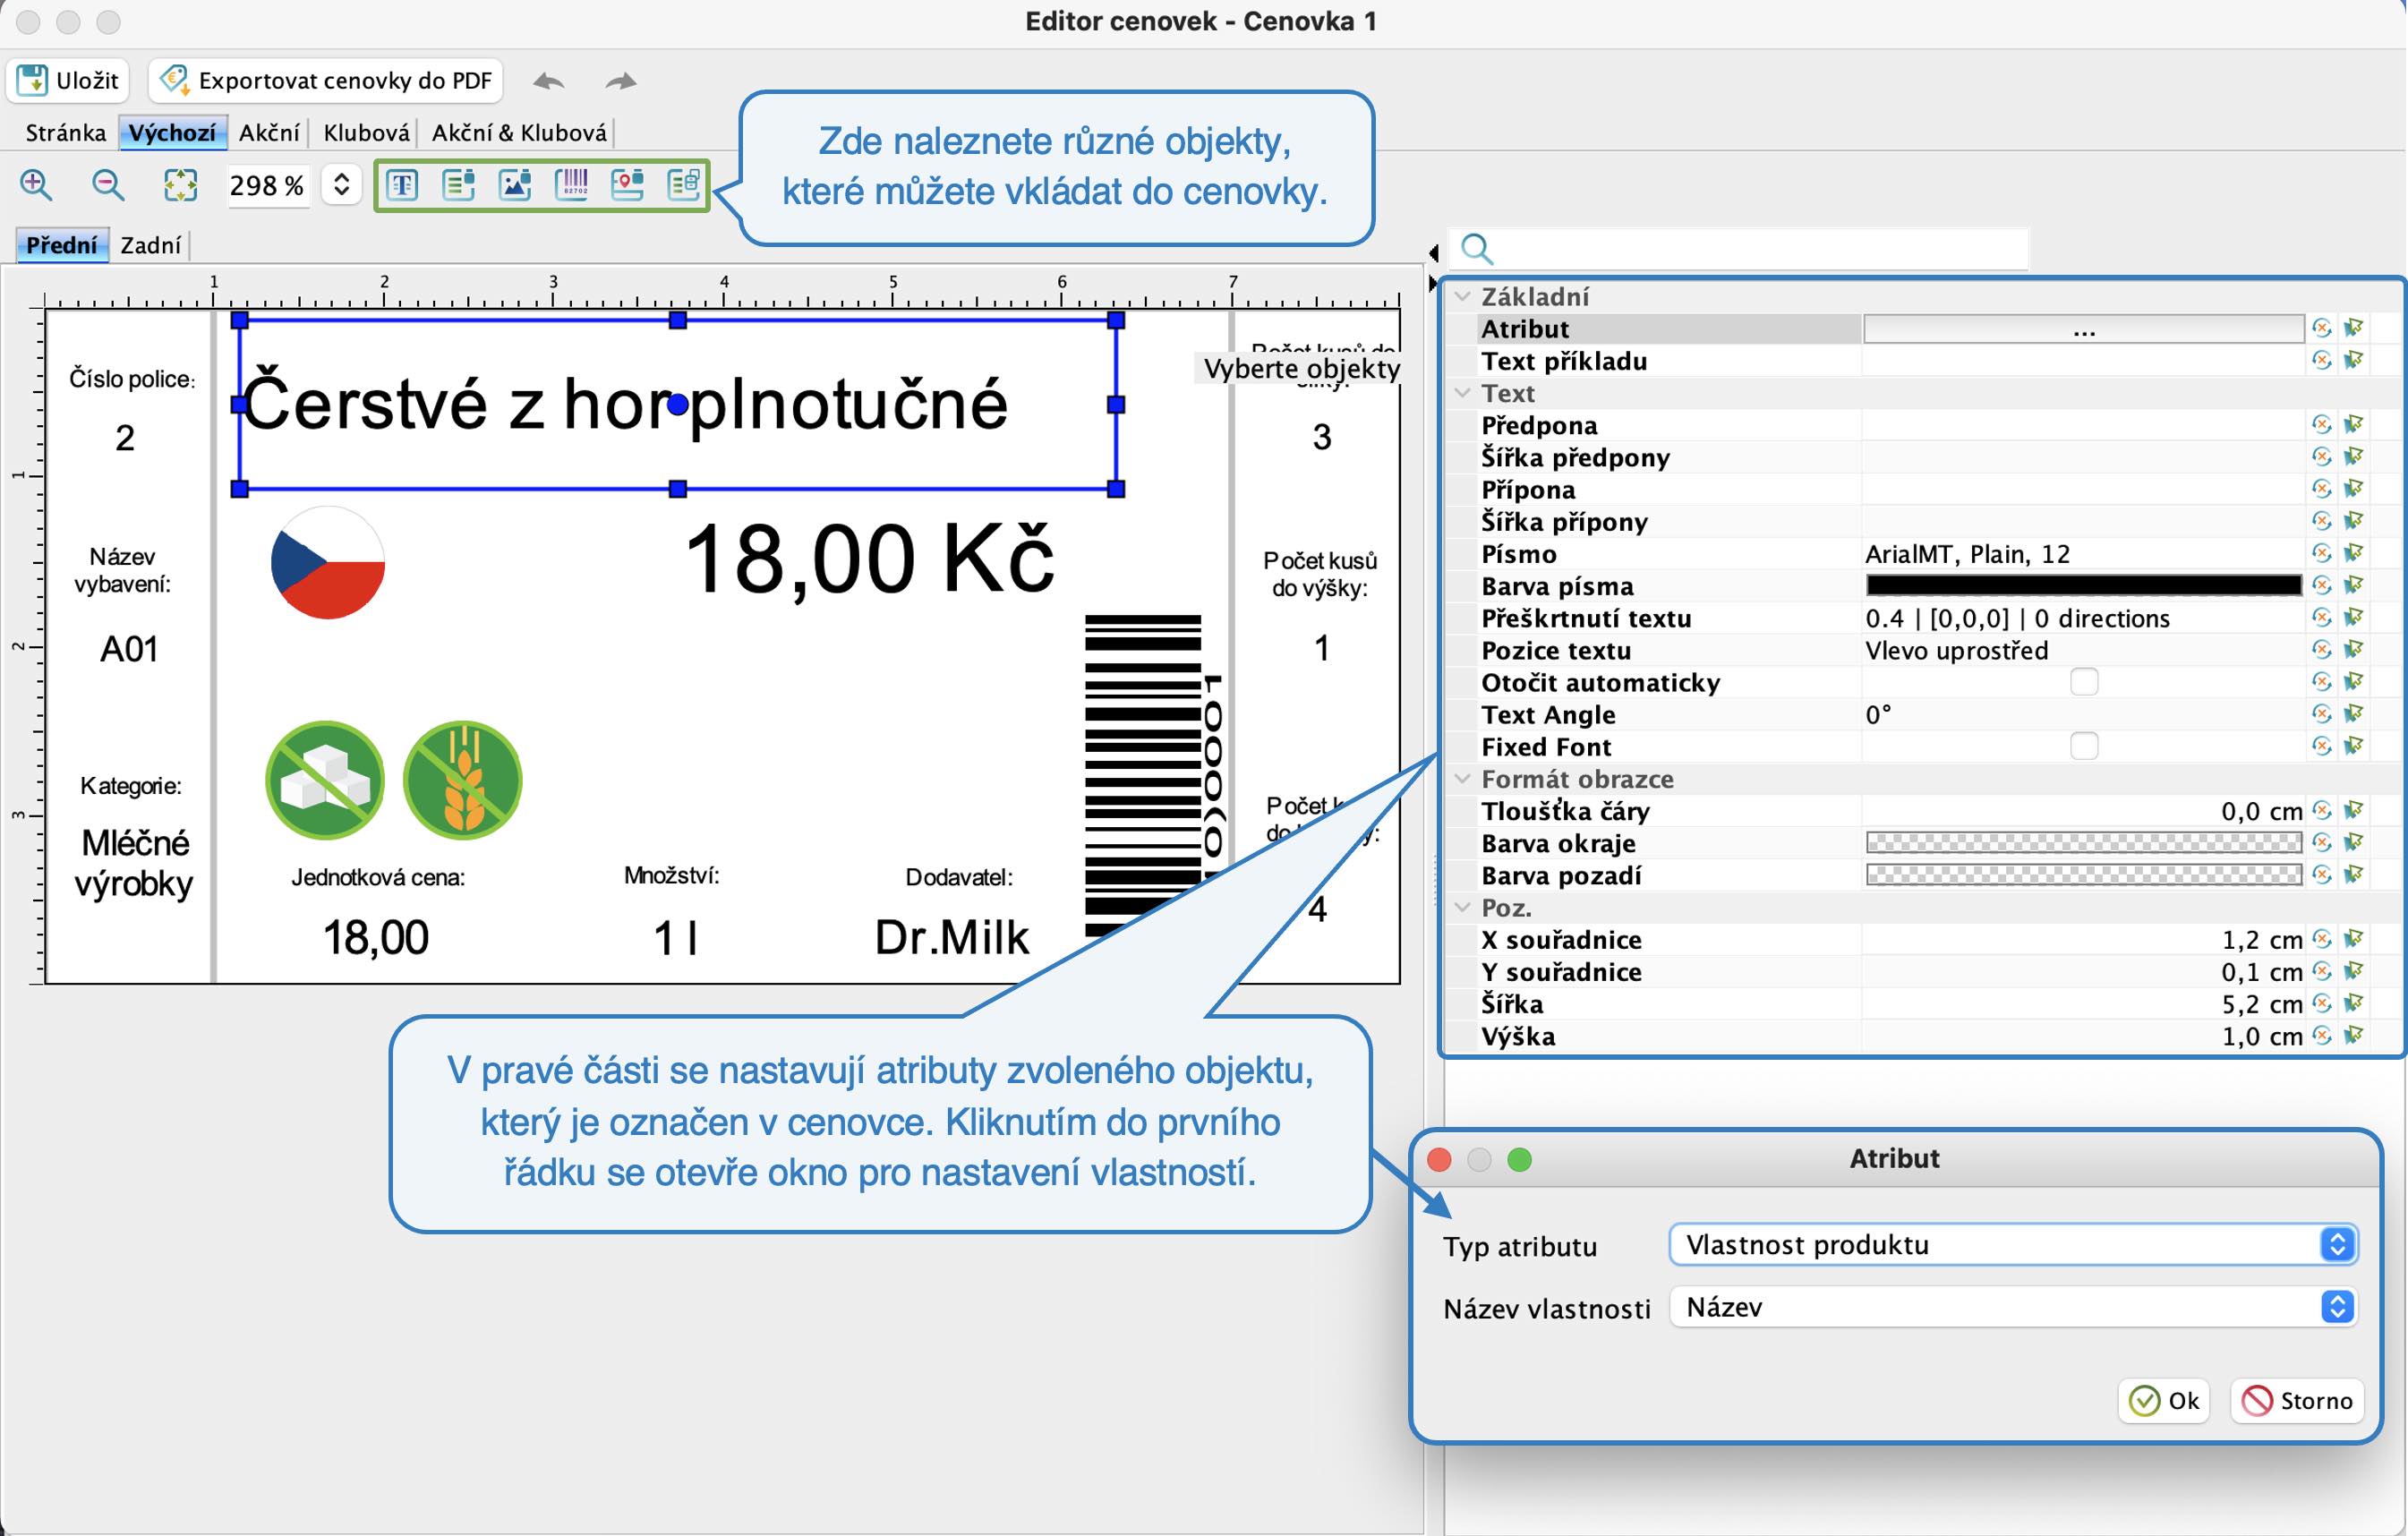Reset the Atribut row value
The image size is (2408, 1536).
pos(2322,328)
